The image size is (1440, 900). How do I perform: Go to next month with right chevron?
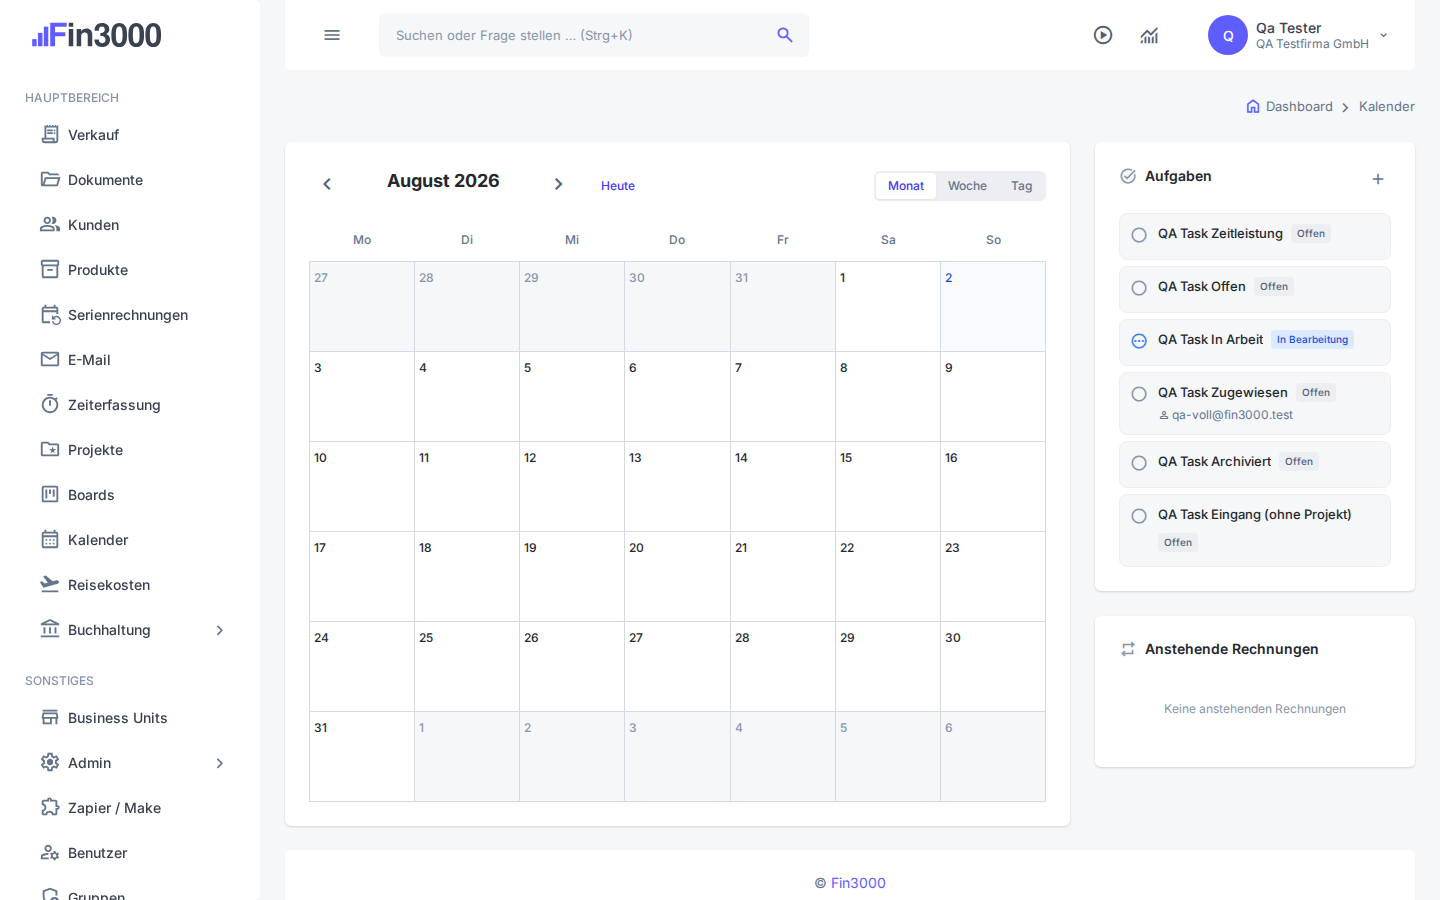click(x=559, y=184)
